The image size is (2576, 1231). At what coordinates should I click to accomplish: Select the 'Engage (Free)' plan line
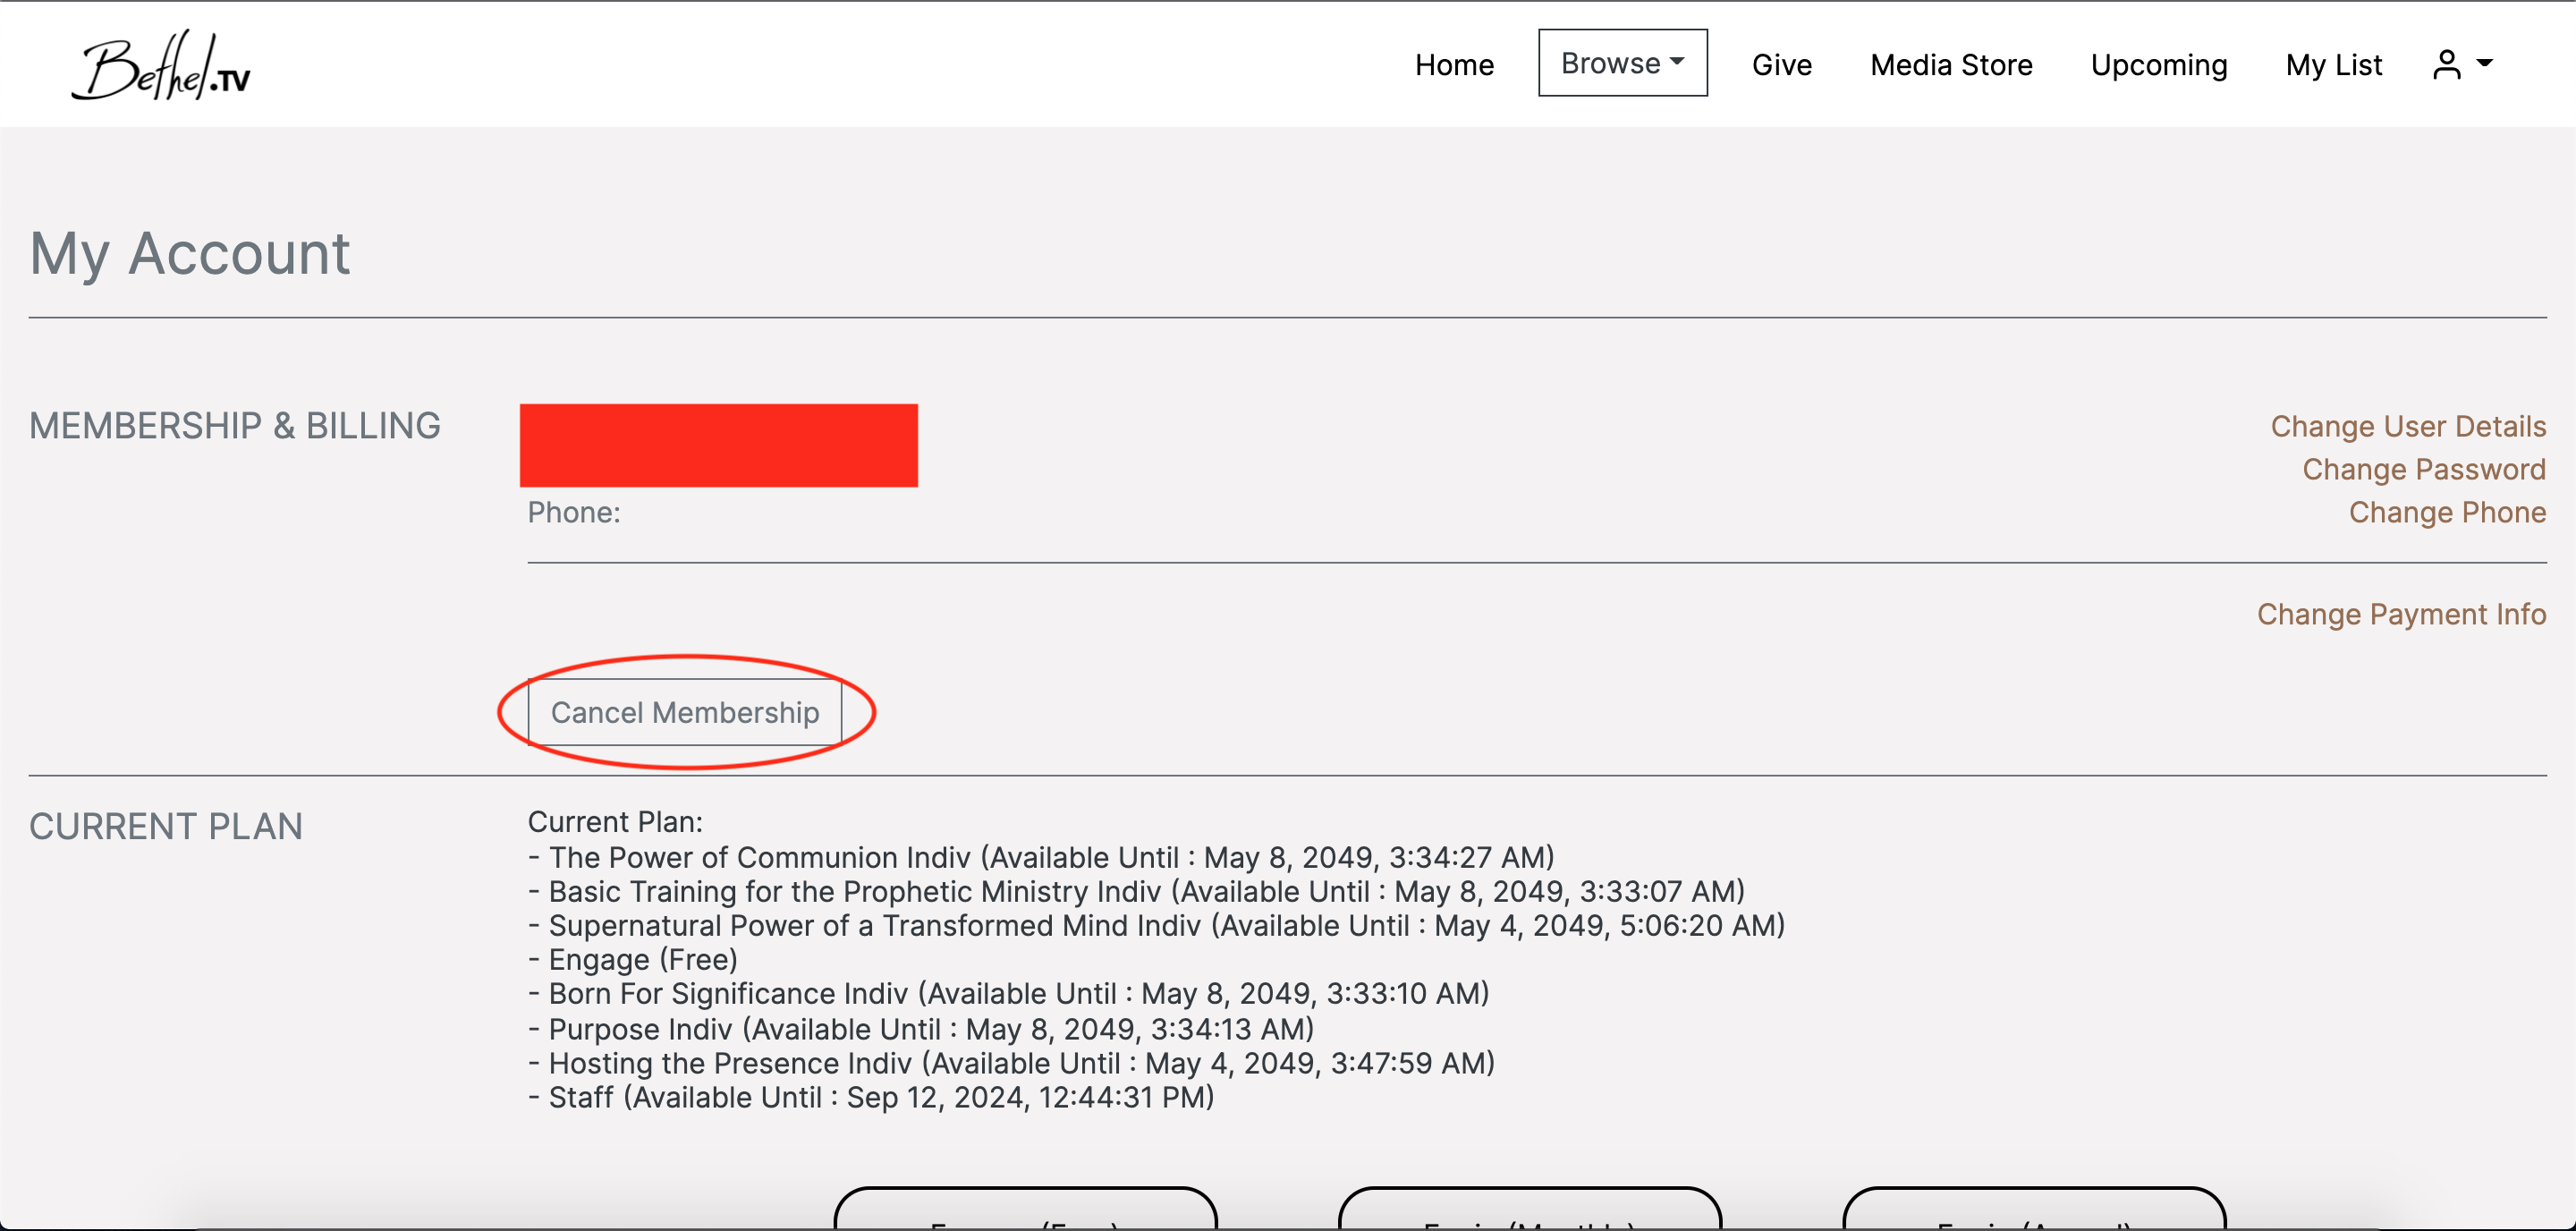[x=633, y=959]
